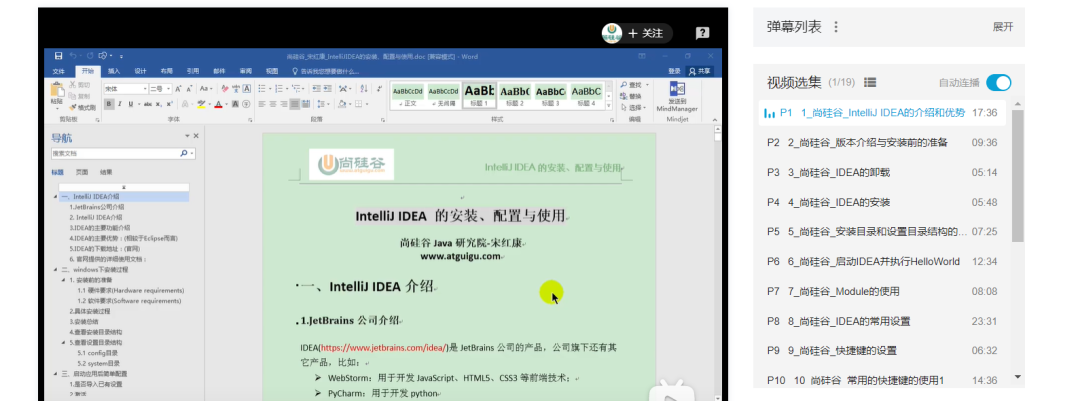This screenshot has width=1080, height=401.
Task: Toggle Italic formatting in the ribbon
Action: click(120, 104)
